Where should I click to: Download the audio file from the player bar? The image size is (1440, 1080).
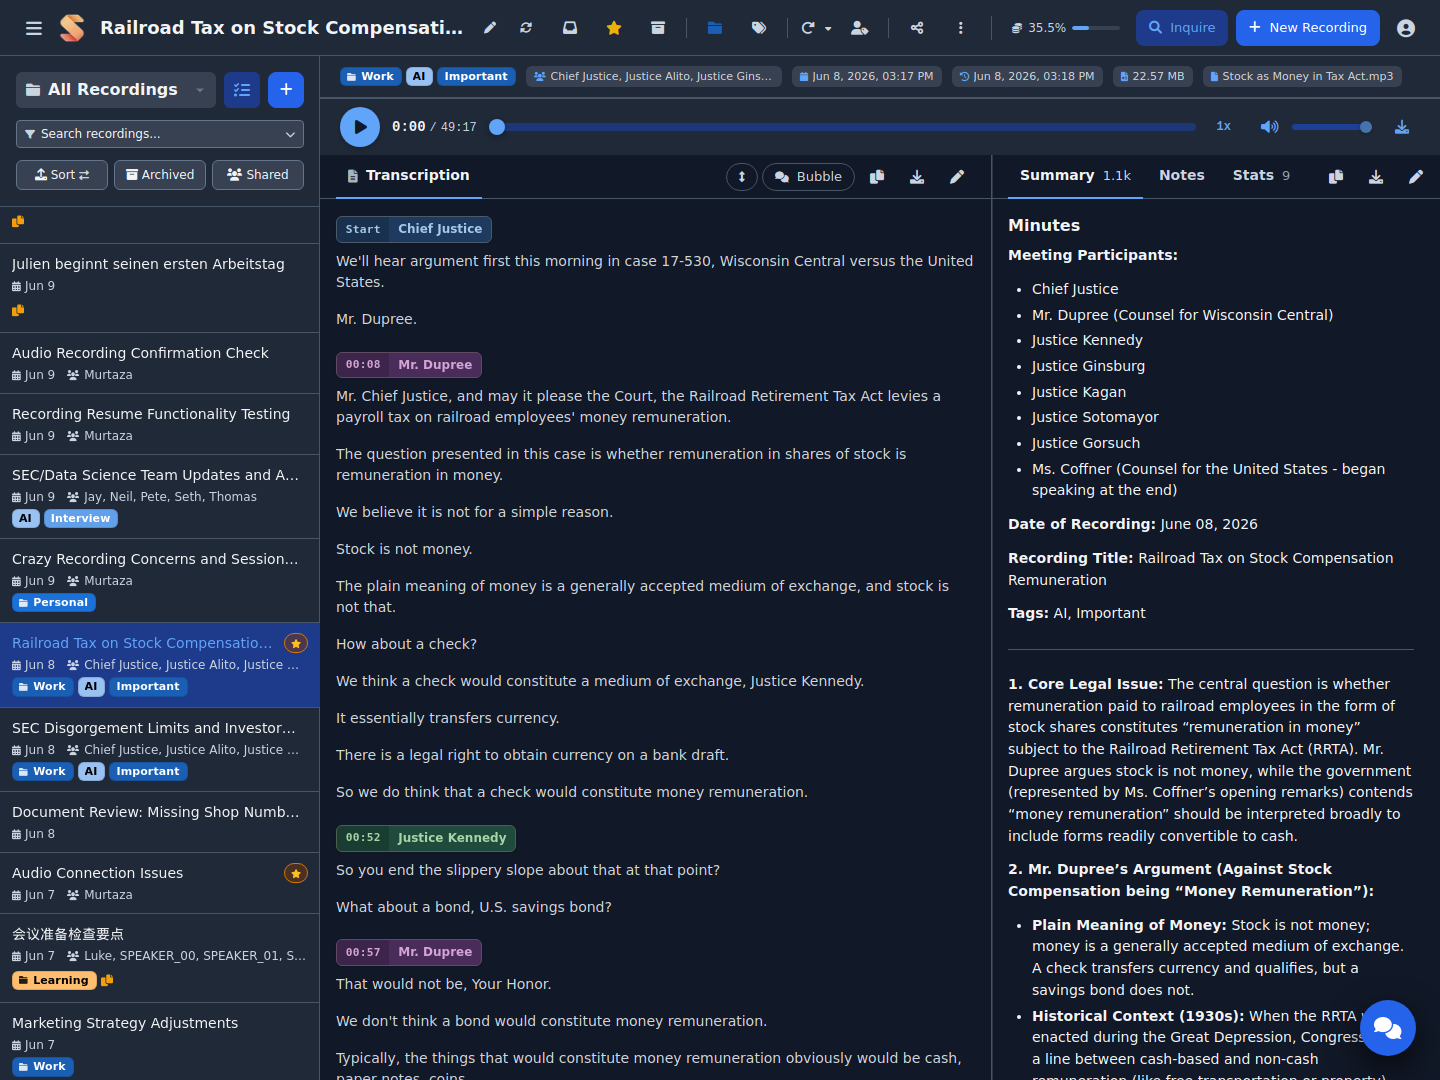coord(1402,127)
